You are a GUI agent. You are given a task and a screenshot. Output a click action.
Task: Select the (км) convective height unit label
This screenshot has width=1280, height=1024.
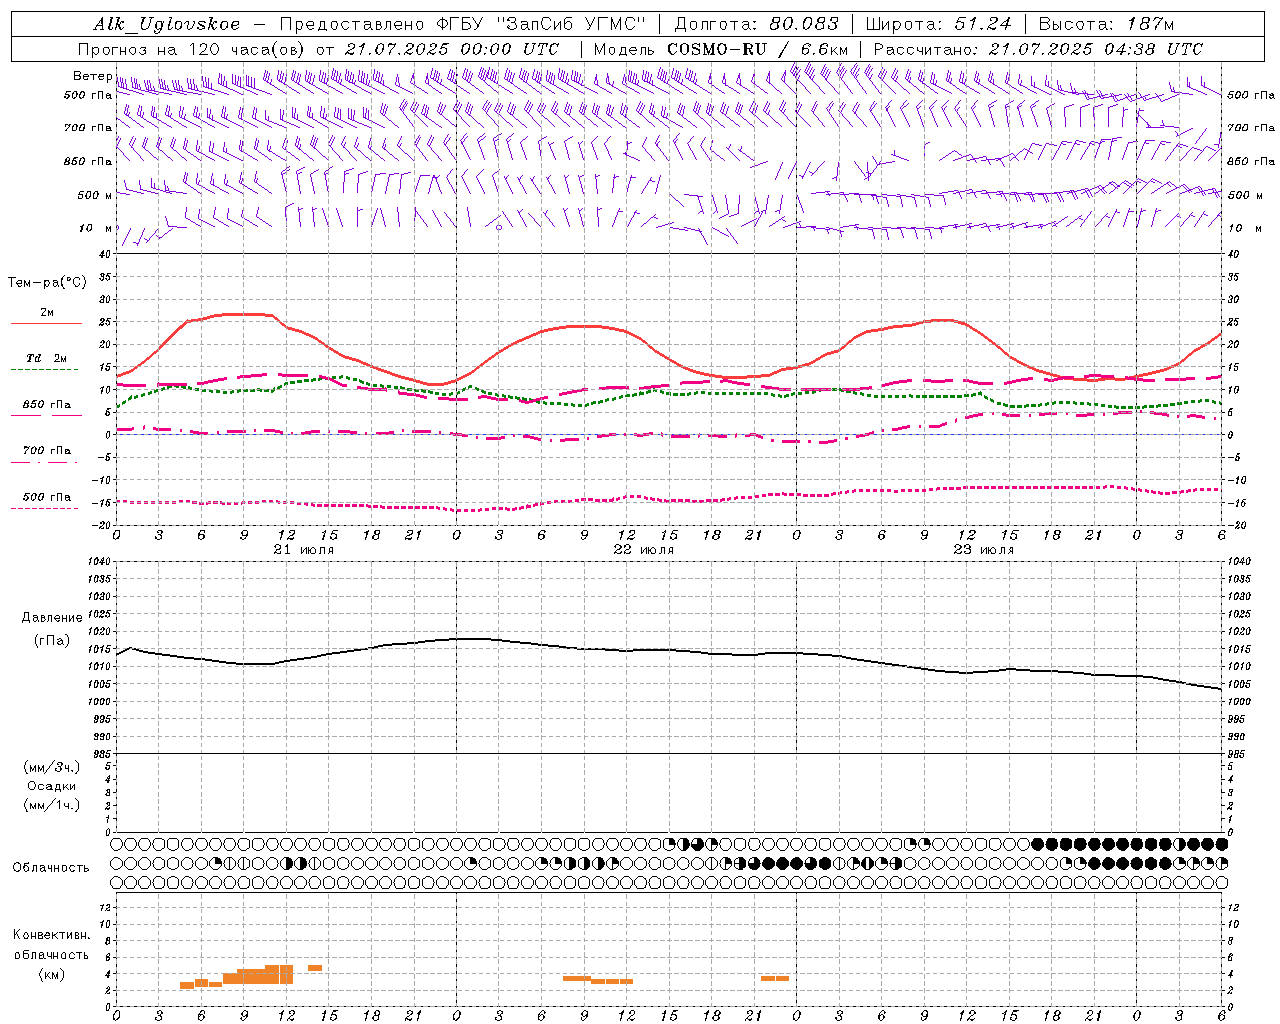51,974
